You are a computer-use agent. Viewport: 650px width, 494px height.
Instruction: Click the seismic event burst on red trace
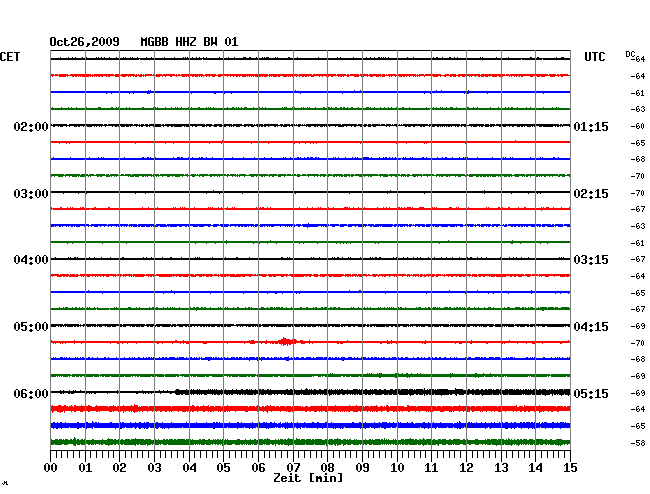tap(286, 341)
